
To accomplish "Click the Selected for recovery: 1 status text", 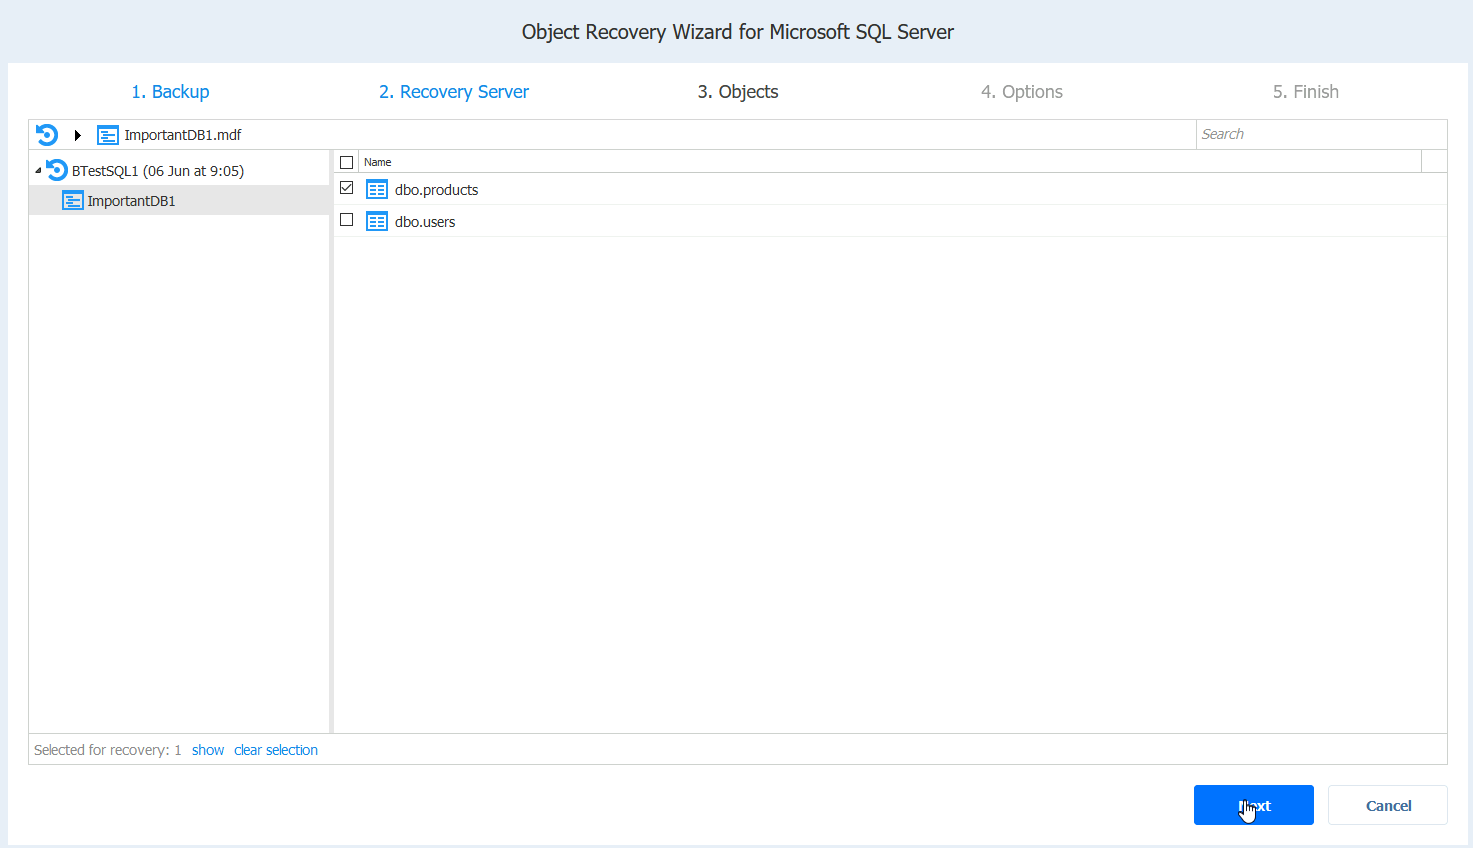I will (x=108, y=750).
